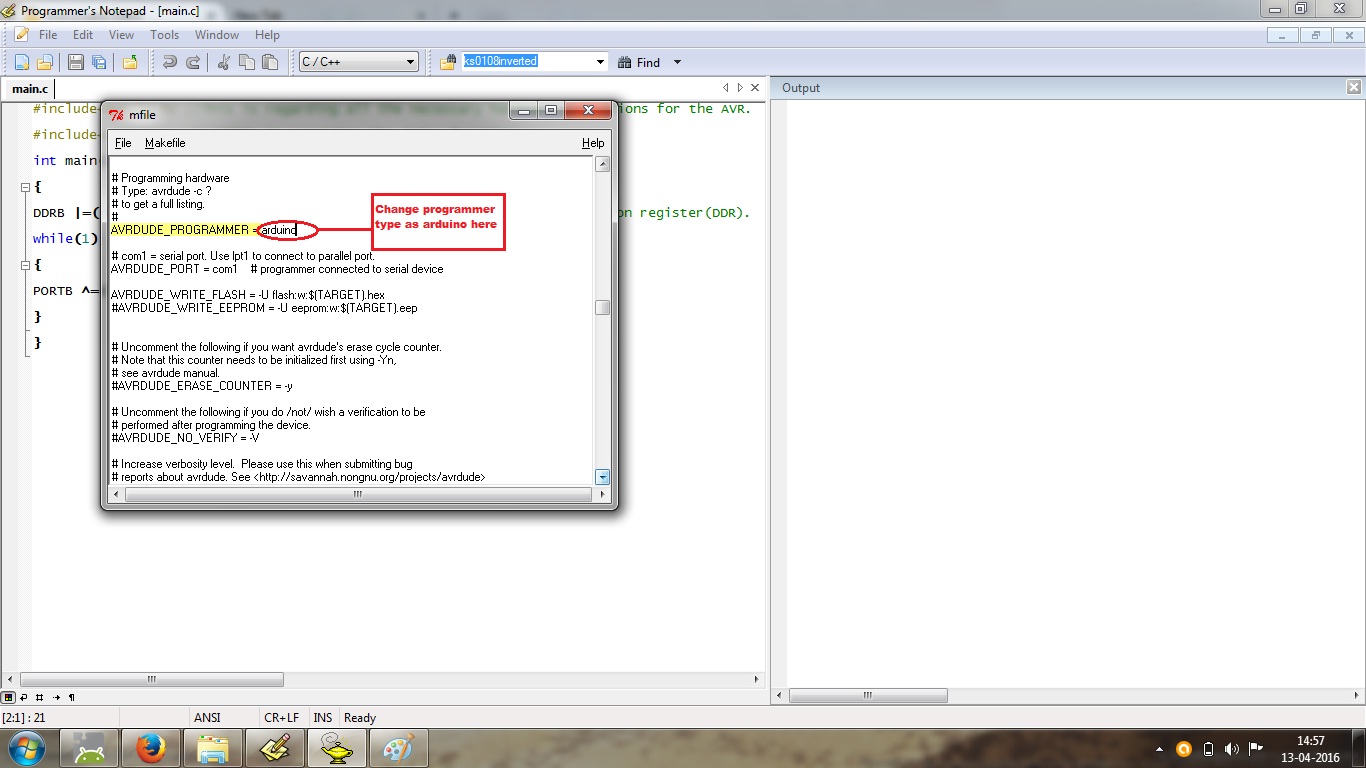Viewport: 1366px width, 768px height.
Task: Close the main.c document tab
Action: pyautogui.click(x=755, y=88)
